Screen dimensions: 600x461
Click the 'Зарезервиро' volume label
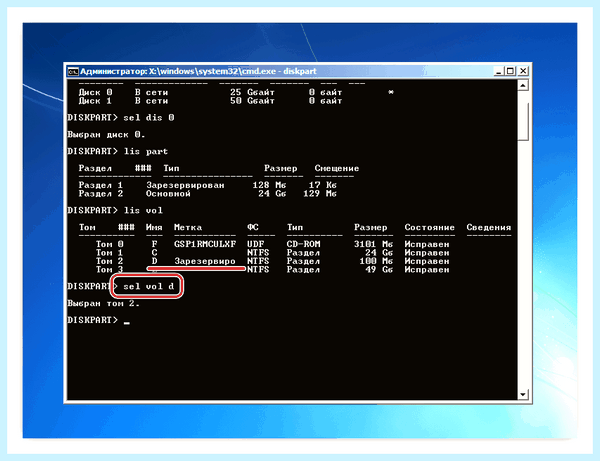coord(205,261)
